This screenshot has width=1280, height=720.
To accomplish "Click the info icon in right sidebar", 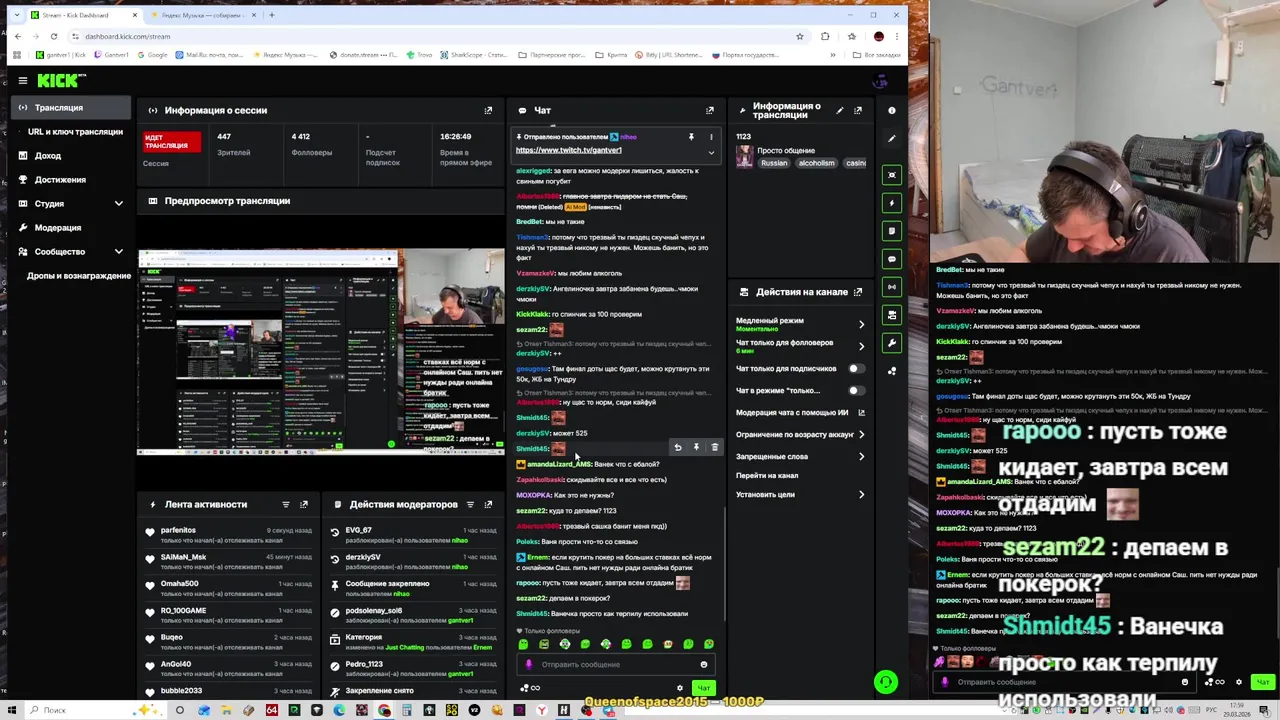I will point(892,110).
